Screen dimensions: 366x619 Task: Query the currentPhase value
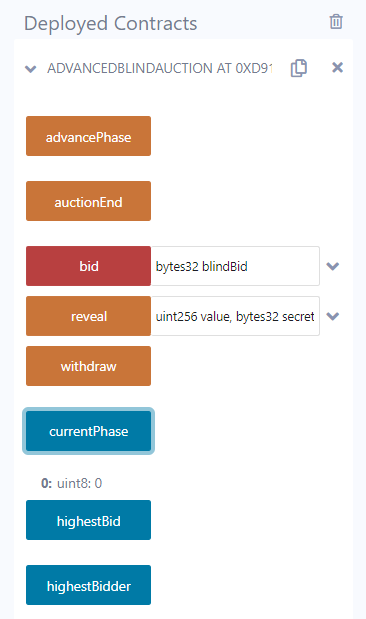[x=88, y=431]
